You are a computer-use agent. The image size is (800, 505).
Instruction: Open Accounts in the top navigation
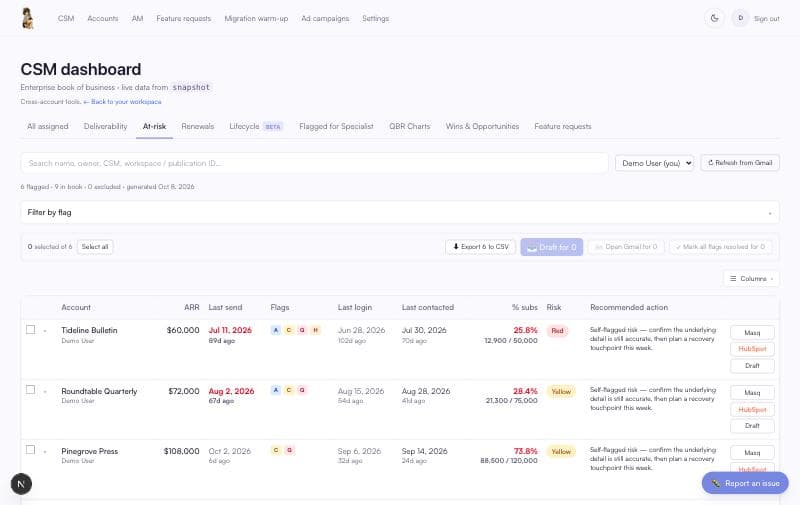pyautogui.click(x=103, y=18)
